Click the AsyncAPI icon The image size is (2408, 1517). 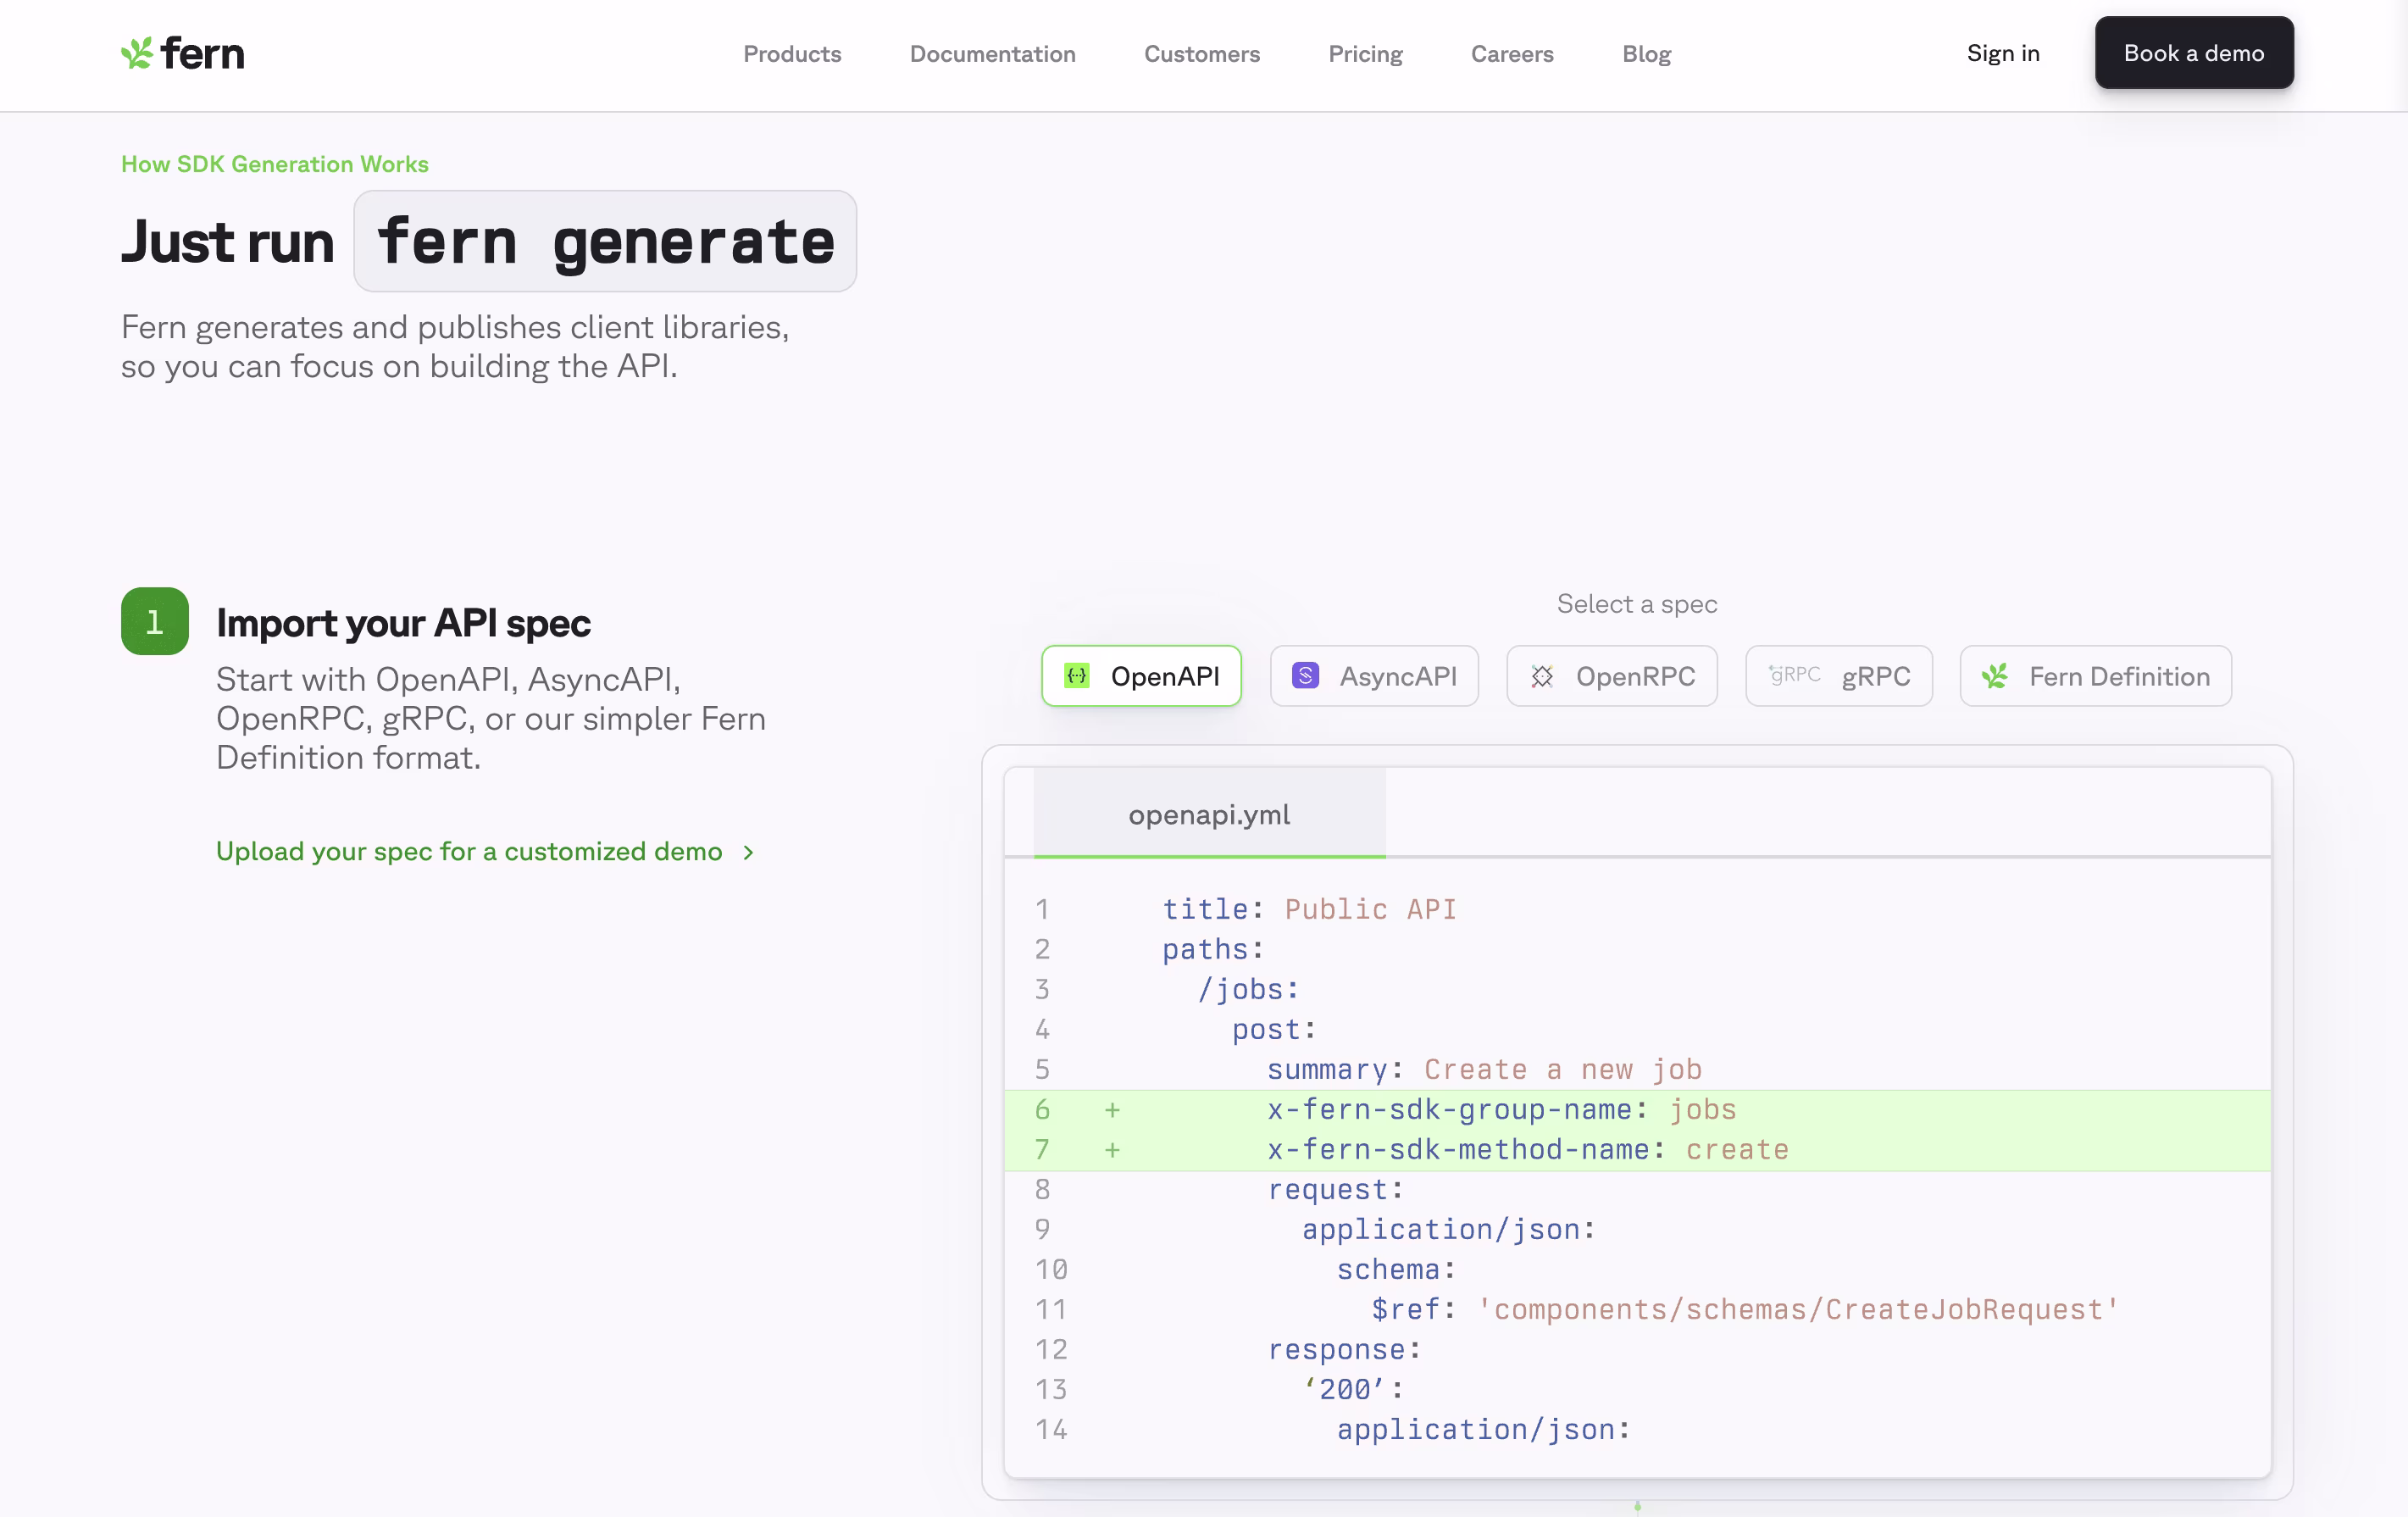[x=1305, y=676]
